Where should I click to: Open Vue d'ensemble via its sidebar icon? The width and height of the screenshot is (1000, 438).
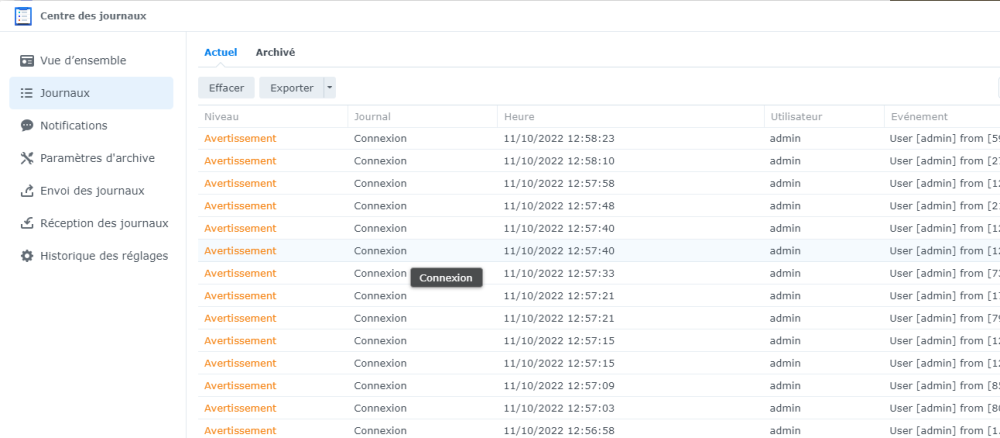pos(27,60)
